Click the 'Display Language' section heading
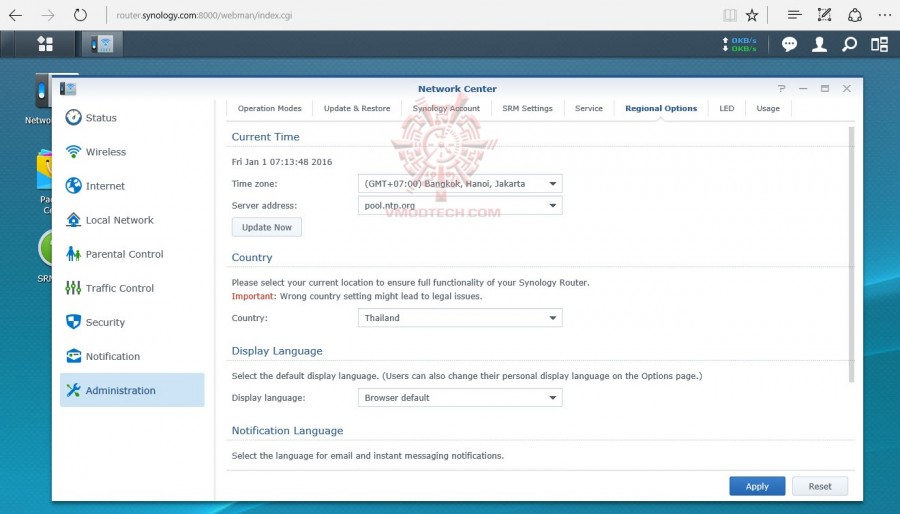 point(277,351)
